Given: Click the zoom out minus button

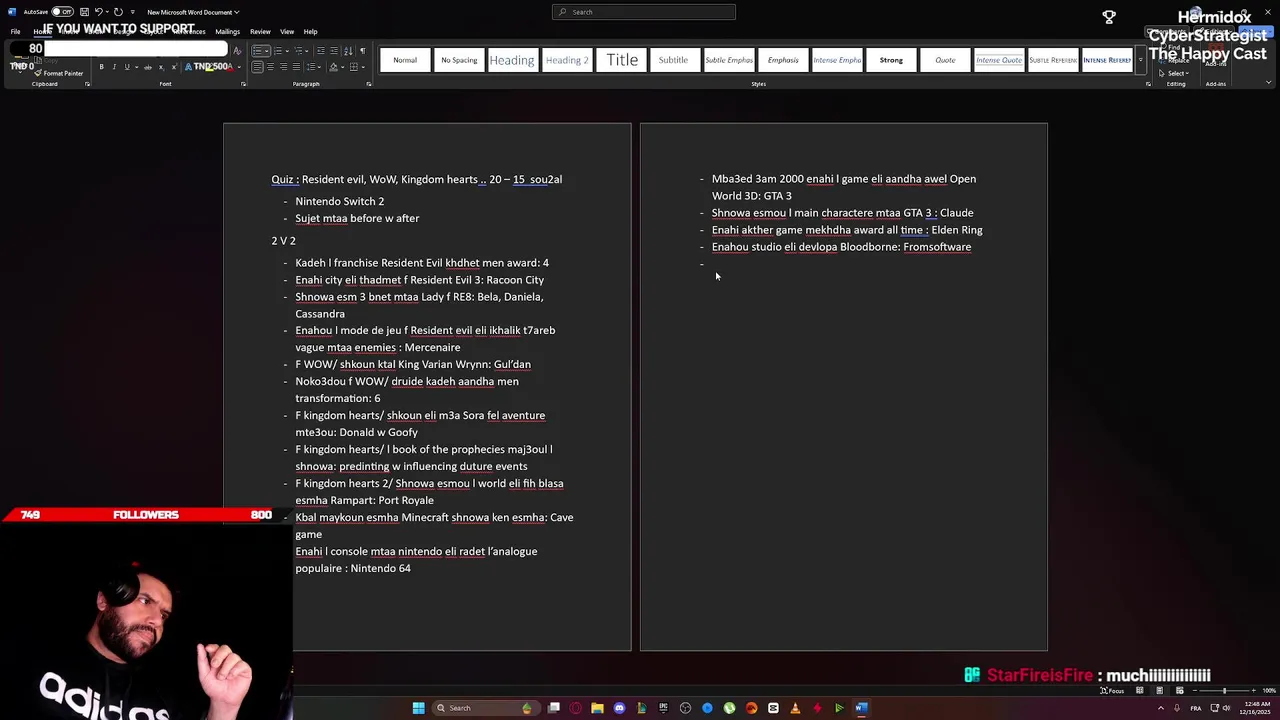Looking at the screenshot, I should click(x=1195, y=691).
